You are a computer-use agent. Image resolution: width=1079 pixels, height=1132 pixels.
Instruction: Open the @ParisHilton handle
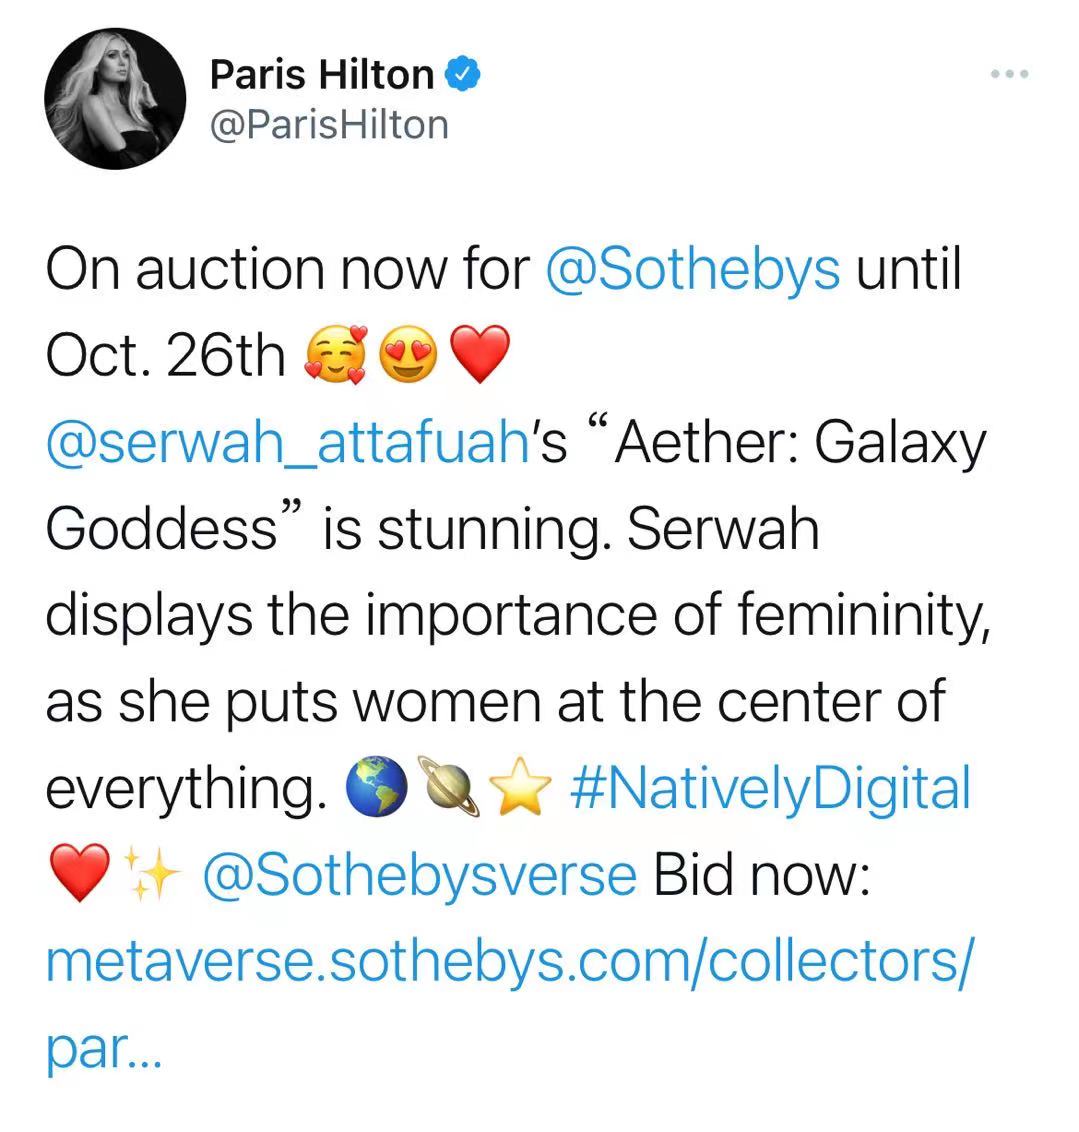[x=329, y=125]
